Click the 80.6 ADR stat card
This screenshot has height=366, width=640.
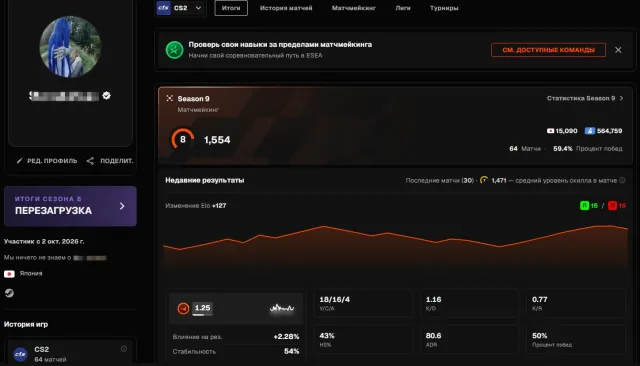click(469, 339)
